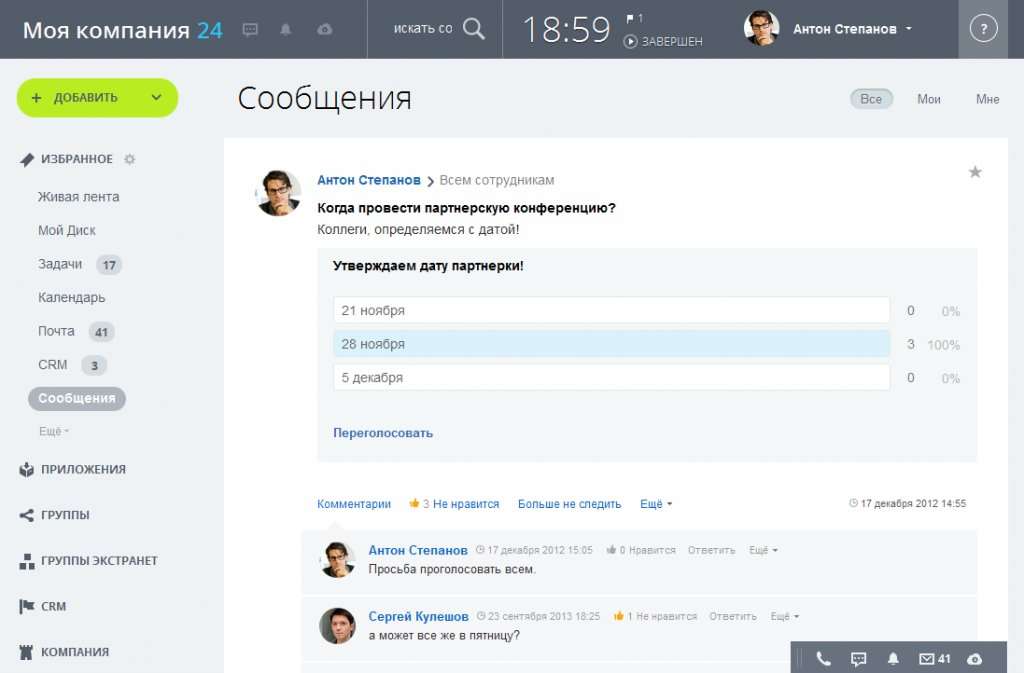The width and height of the screenshot is (1024, 673).
Task: Click vote count 3 for 28 ноября
Action: 910,344
